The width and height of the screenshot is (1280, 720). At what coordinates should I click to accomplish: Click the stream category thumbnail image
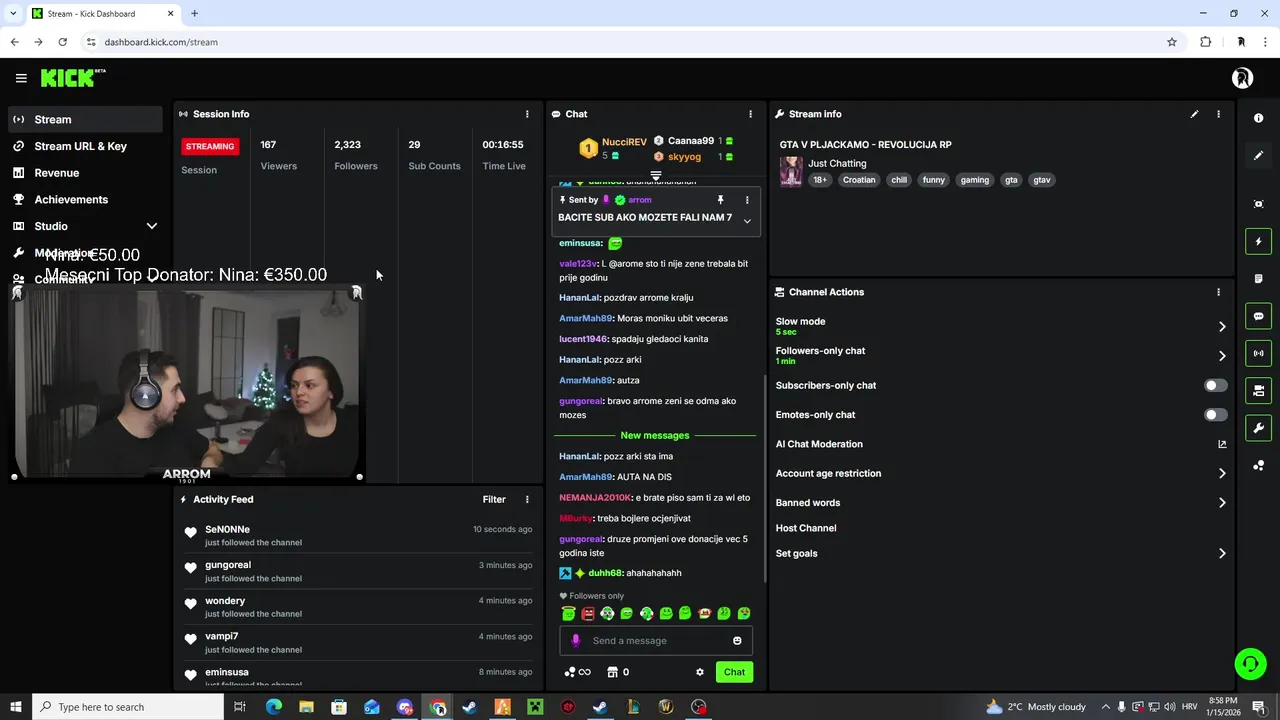point(791,171)
